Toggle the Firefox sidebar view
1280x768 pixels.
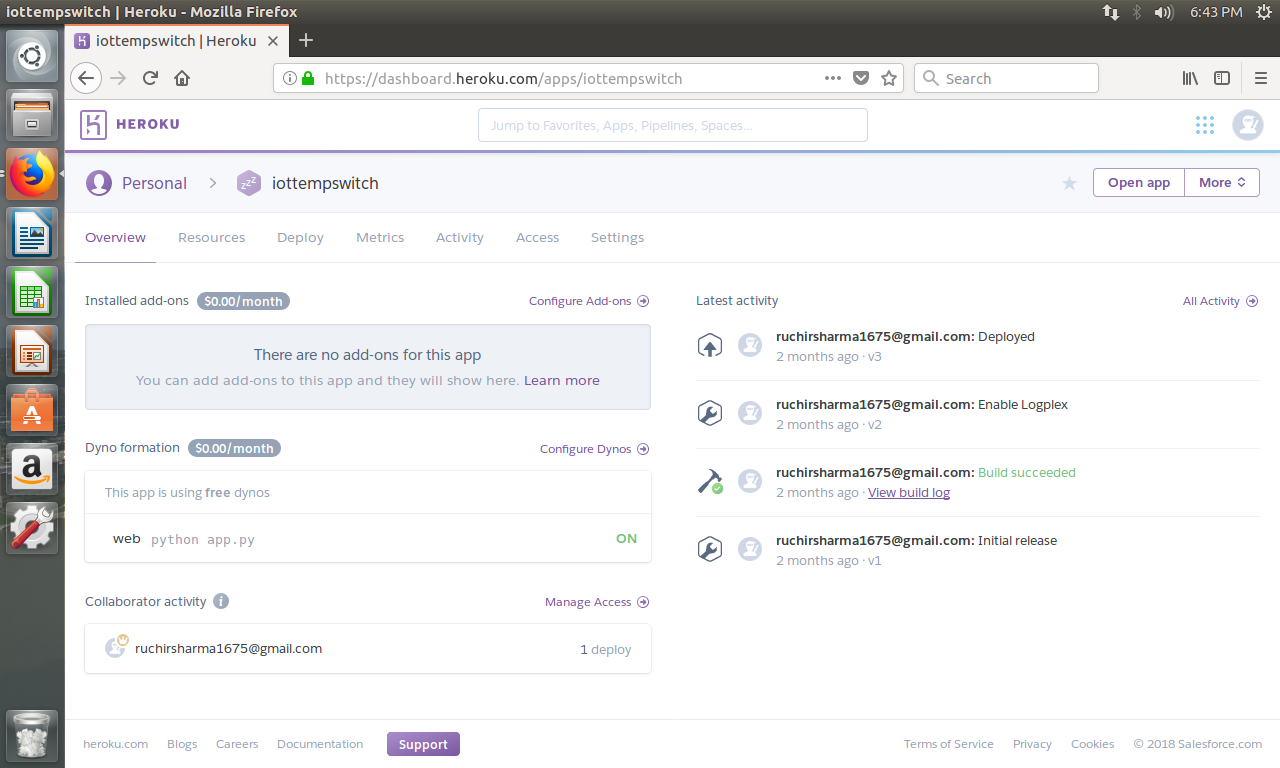click(1221, 78)
